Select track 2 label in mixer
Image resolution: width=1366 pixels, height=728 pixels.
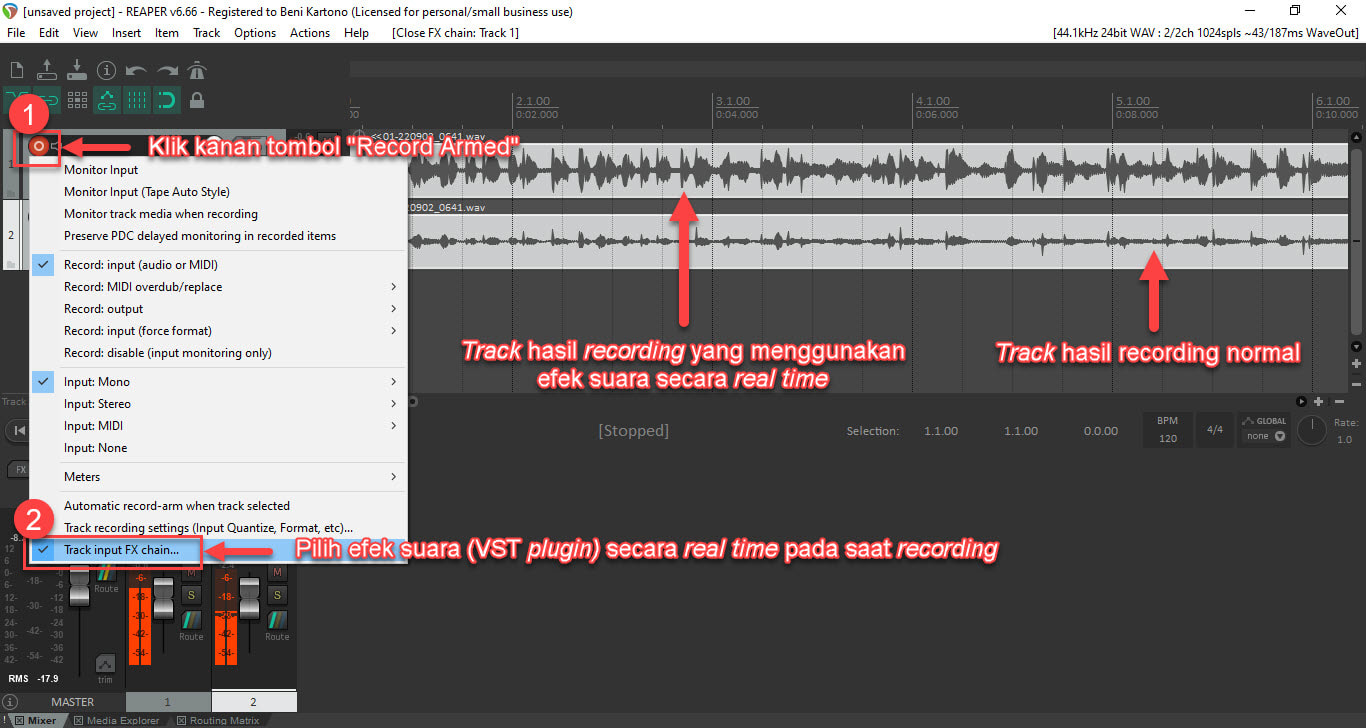point(254,702)
